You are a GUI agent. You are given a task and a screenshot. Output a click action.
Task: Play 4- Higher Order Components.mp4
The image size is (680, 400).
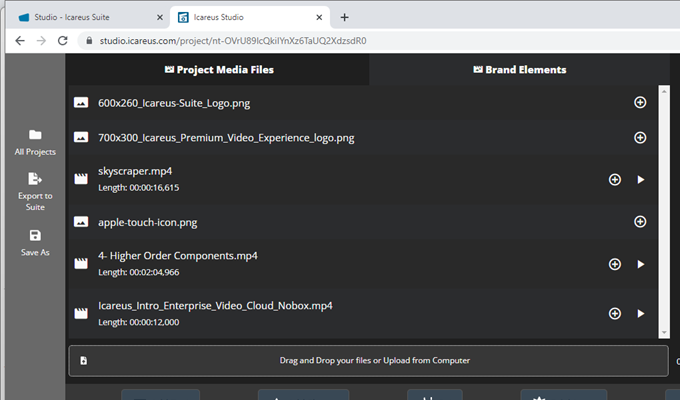click(x=641, y=264)
